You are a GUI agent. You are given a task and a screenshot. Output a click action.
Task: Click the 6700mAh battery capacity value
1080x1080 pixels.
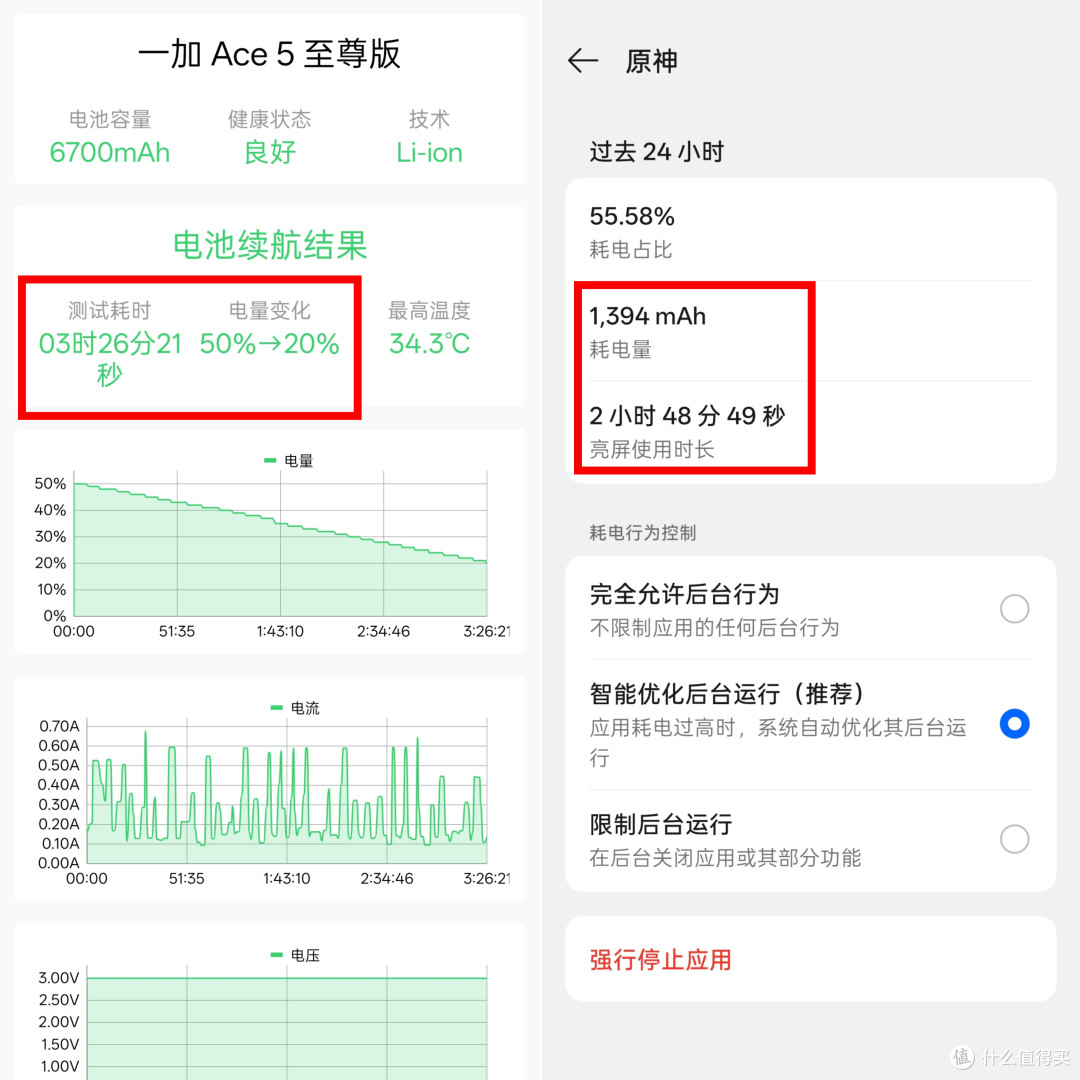coord(110,152)
